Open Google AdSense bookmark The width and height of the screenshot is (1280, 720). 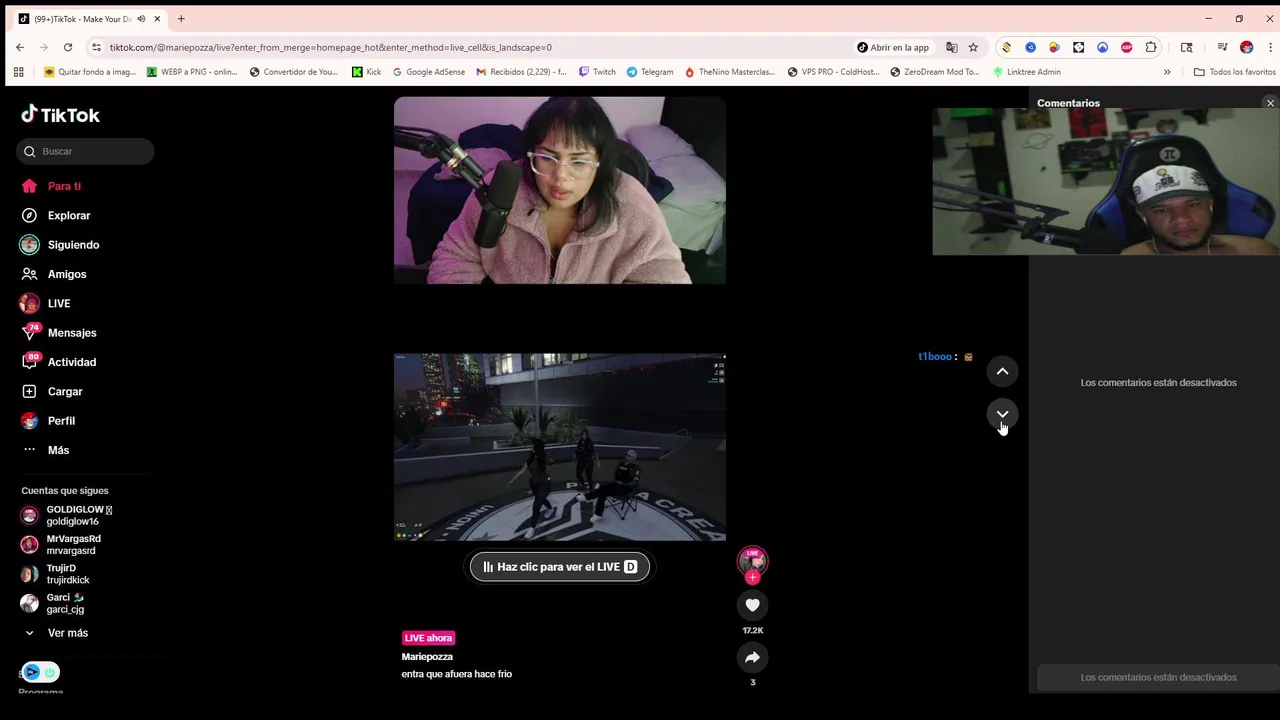tap(428, 72)
